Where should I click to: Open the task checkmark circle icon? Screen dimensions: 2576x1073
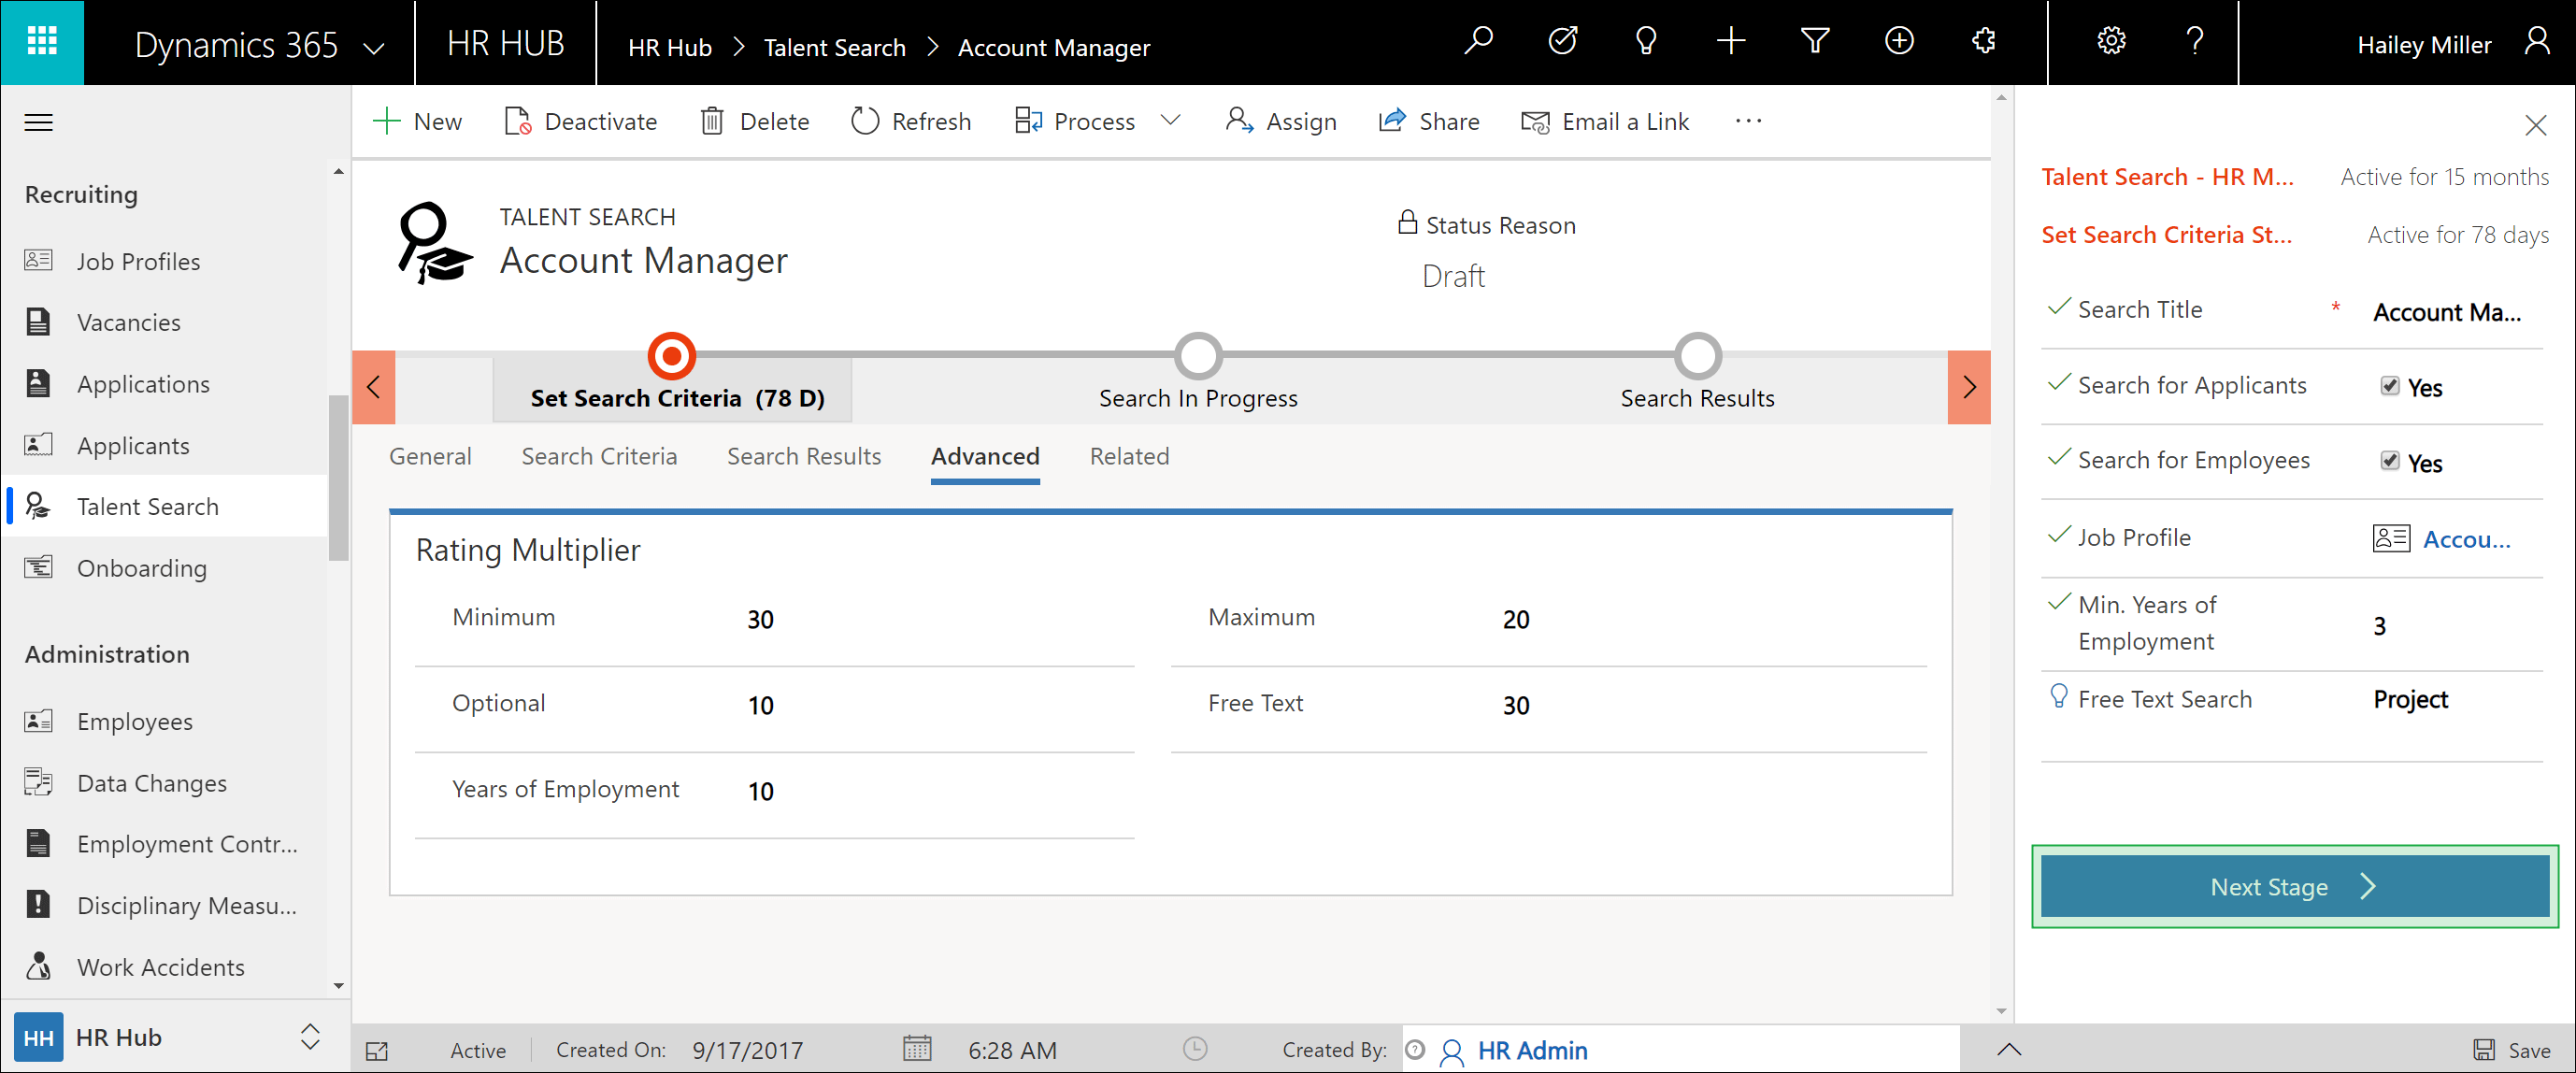point(1563,42)
